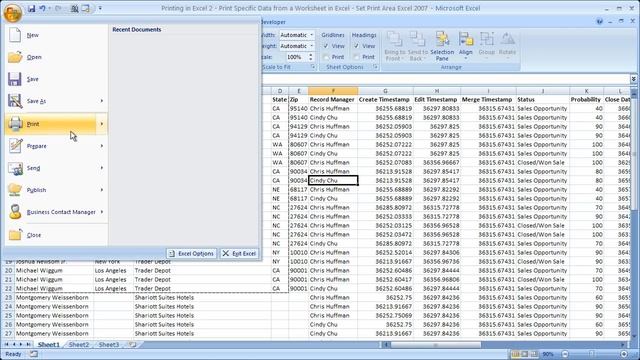640x360 pixels.
Task: Choose Save in the Office menu
Action: point(56,79)
